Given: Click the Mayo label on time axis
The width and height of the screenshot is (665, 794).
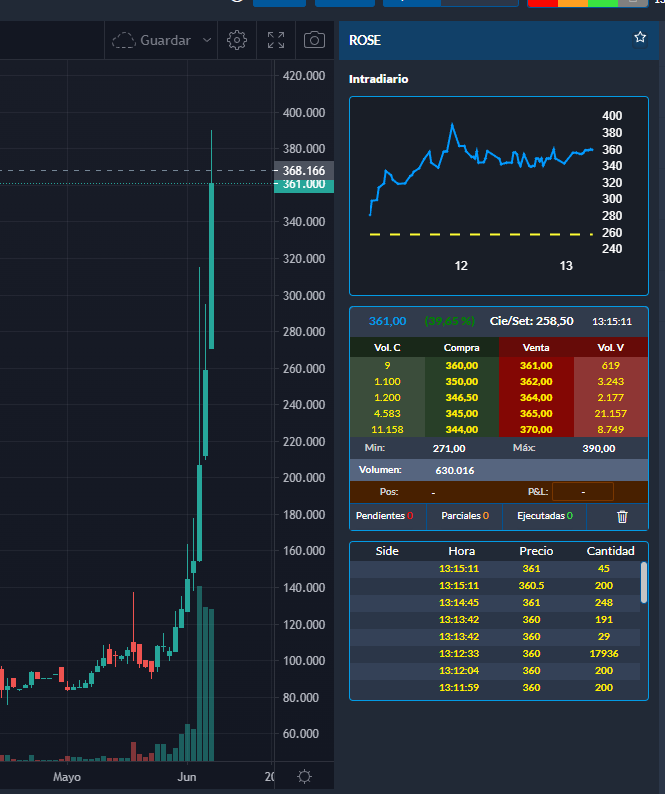Looking at the screenshot, I should (67, 777).
